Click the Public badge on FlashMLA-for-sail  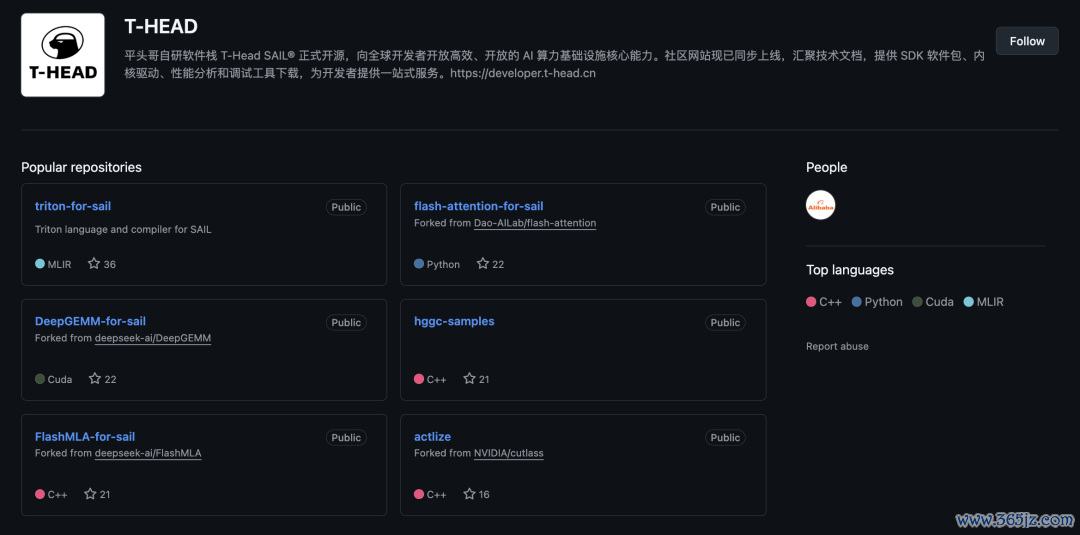click(x=346, y=437)
